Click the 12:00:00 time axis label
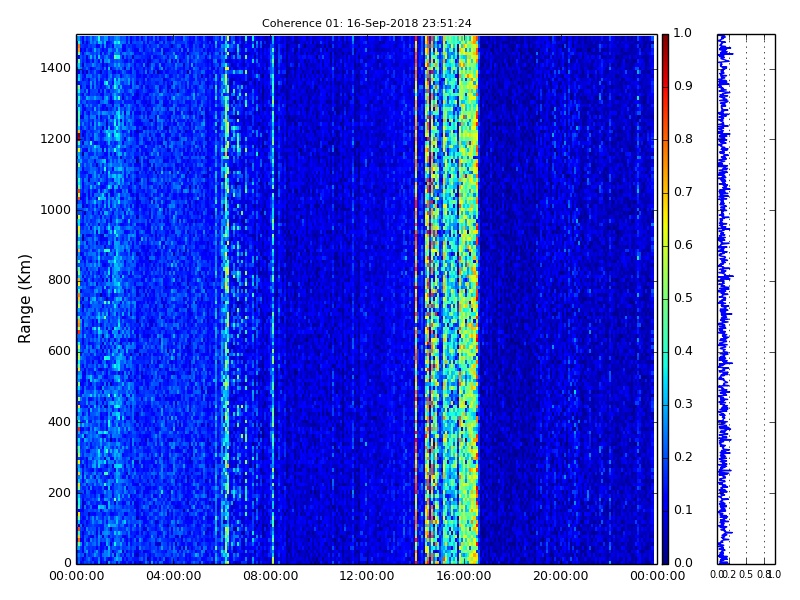 pos(367,576)
